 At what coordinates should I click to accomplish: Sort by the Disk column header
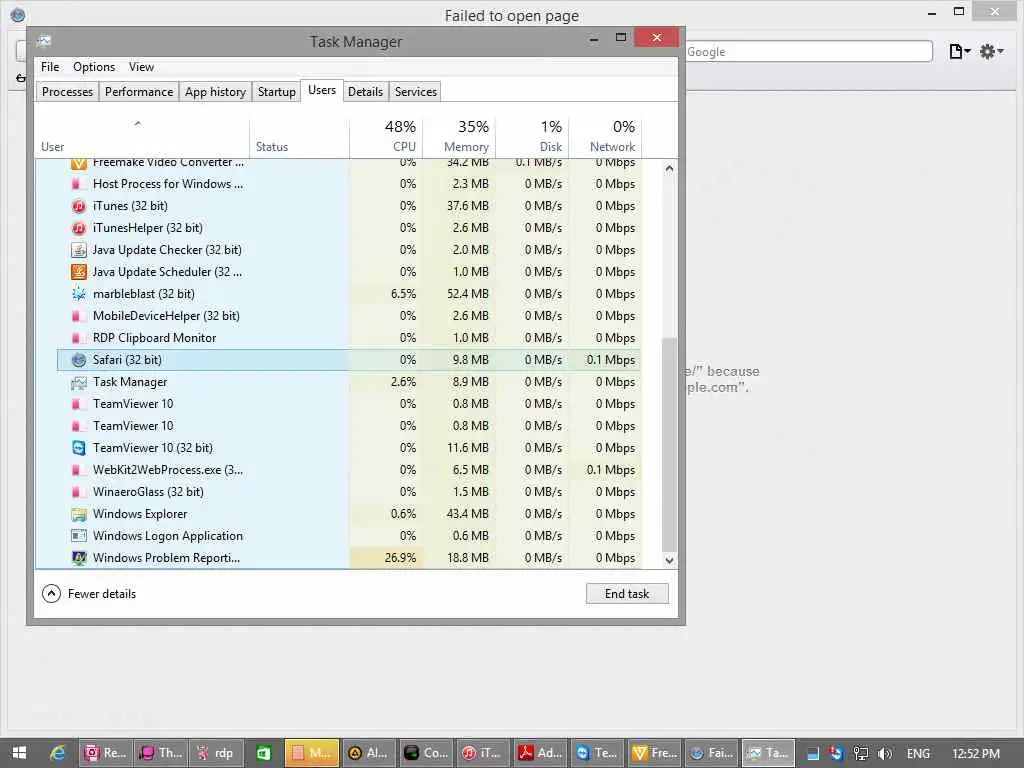point(532,136)
